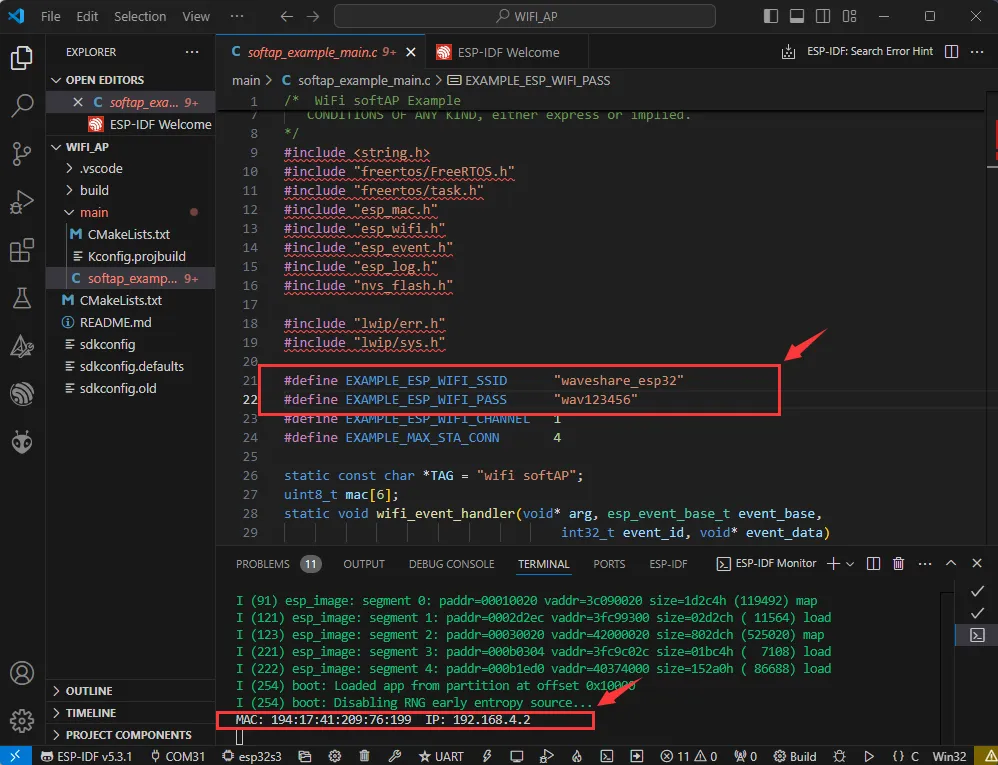This screenshot has width=998, height=765.
Task: Switch to the PROBLEMS panel tab
Action: pos(263,564)
